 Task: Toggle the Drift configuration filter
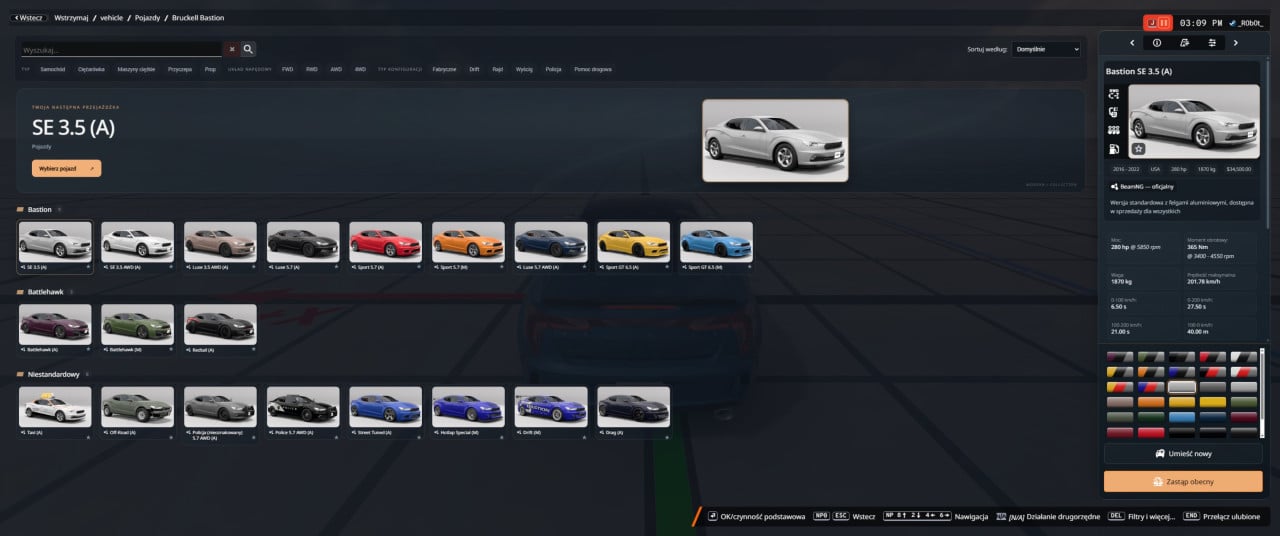(x=474, y=69)
